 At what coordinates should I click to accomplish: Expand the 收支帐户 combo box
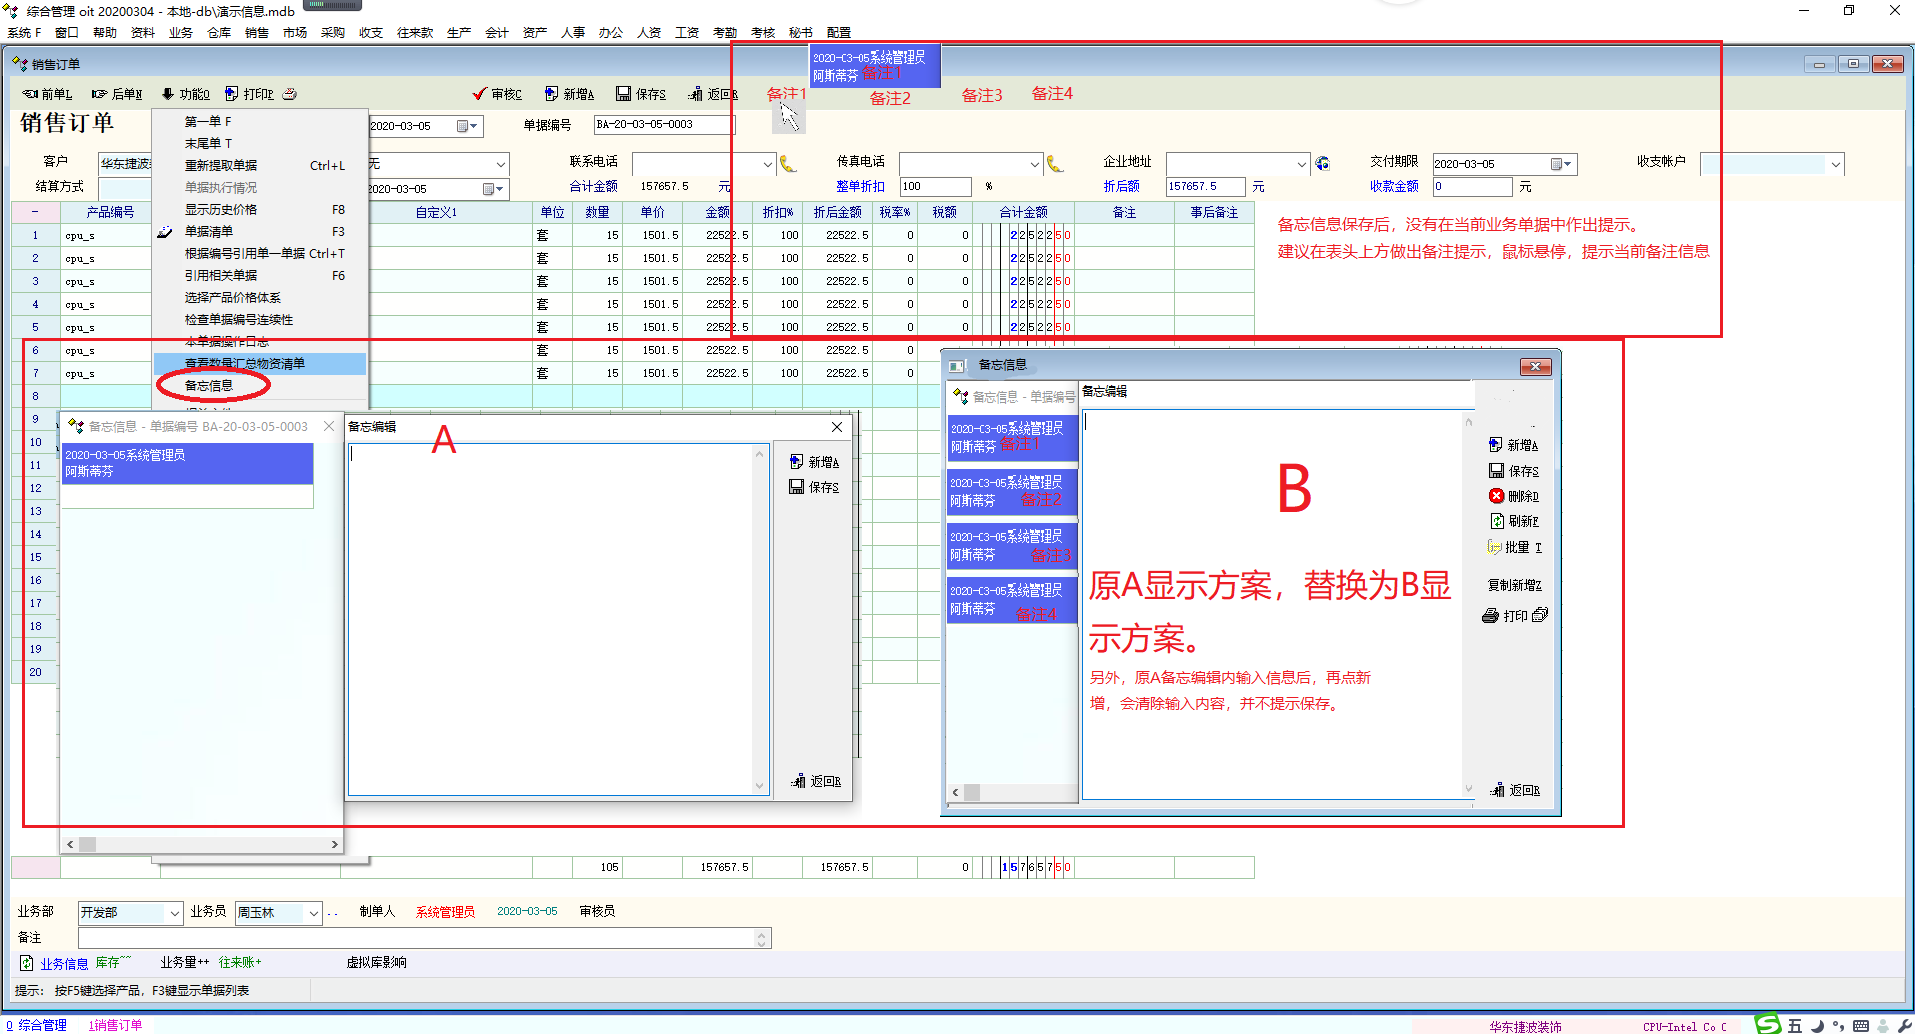(x=1836, y=164)
